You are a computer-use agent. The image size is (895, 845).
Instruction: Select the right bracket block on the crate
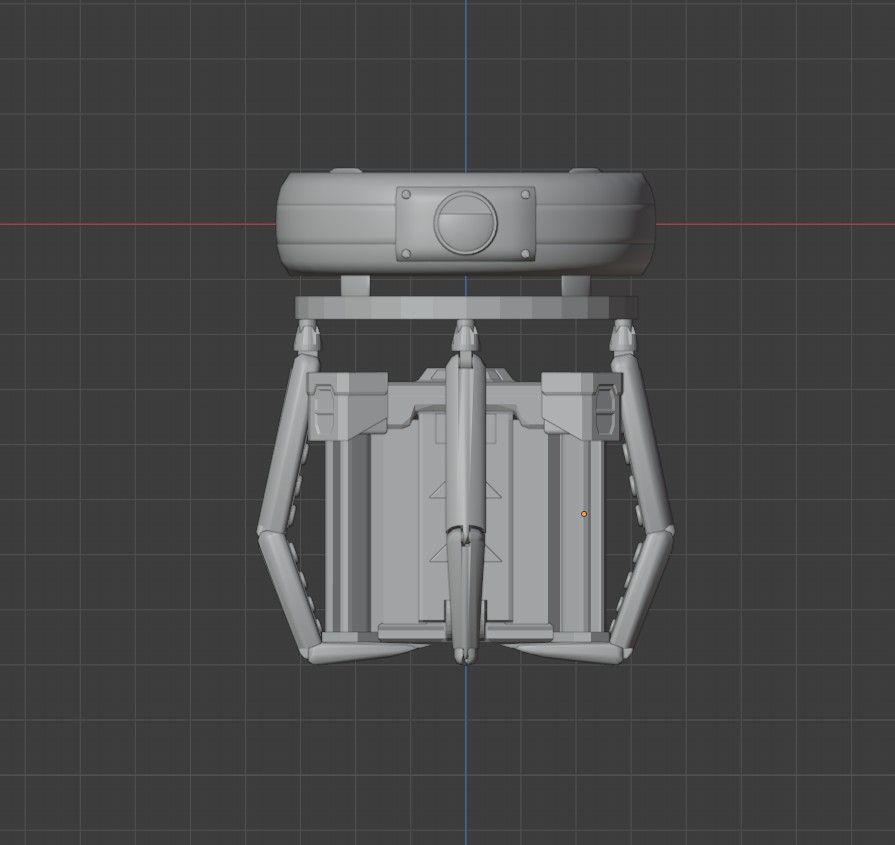581,407
